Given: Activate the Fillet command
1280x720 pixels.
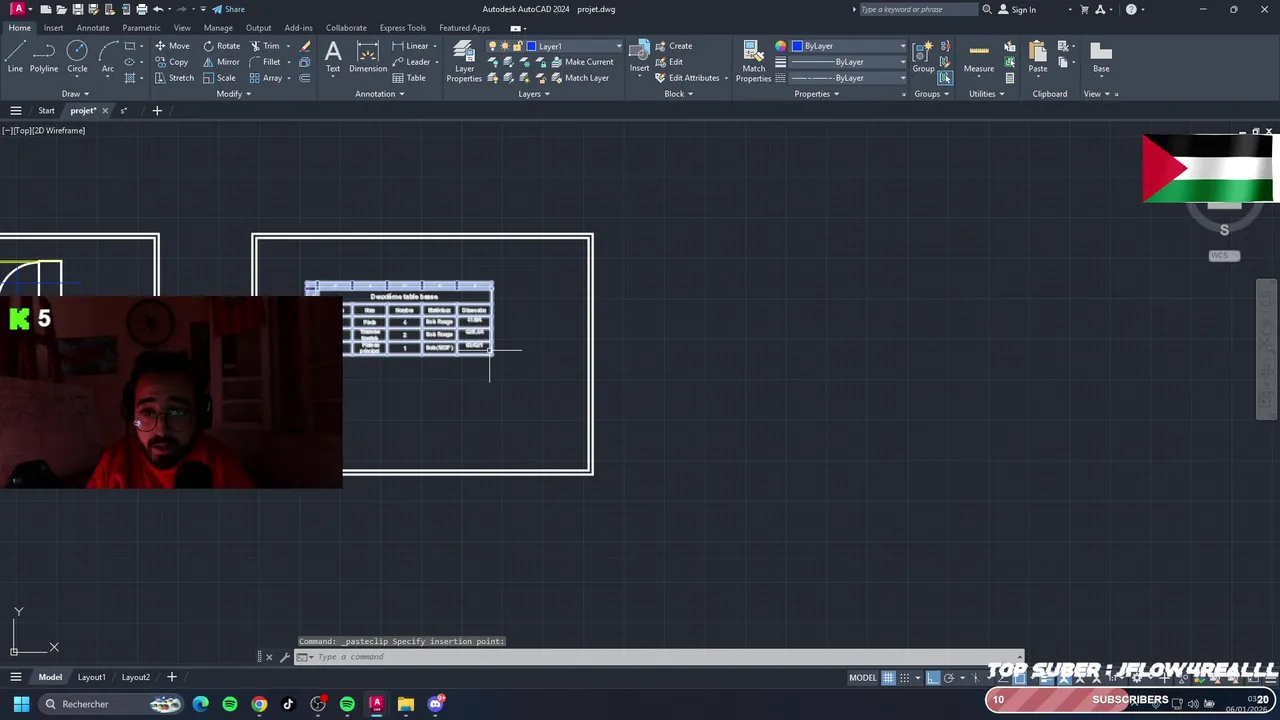Looking at the screenshot, I should (x=265, y=62).
